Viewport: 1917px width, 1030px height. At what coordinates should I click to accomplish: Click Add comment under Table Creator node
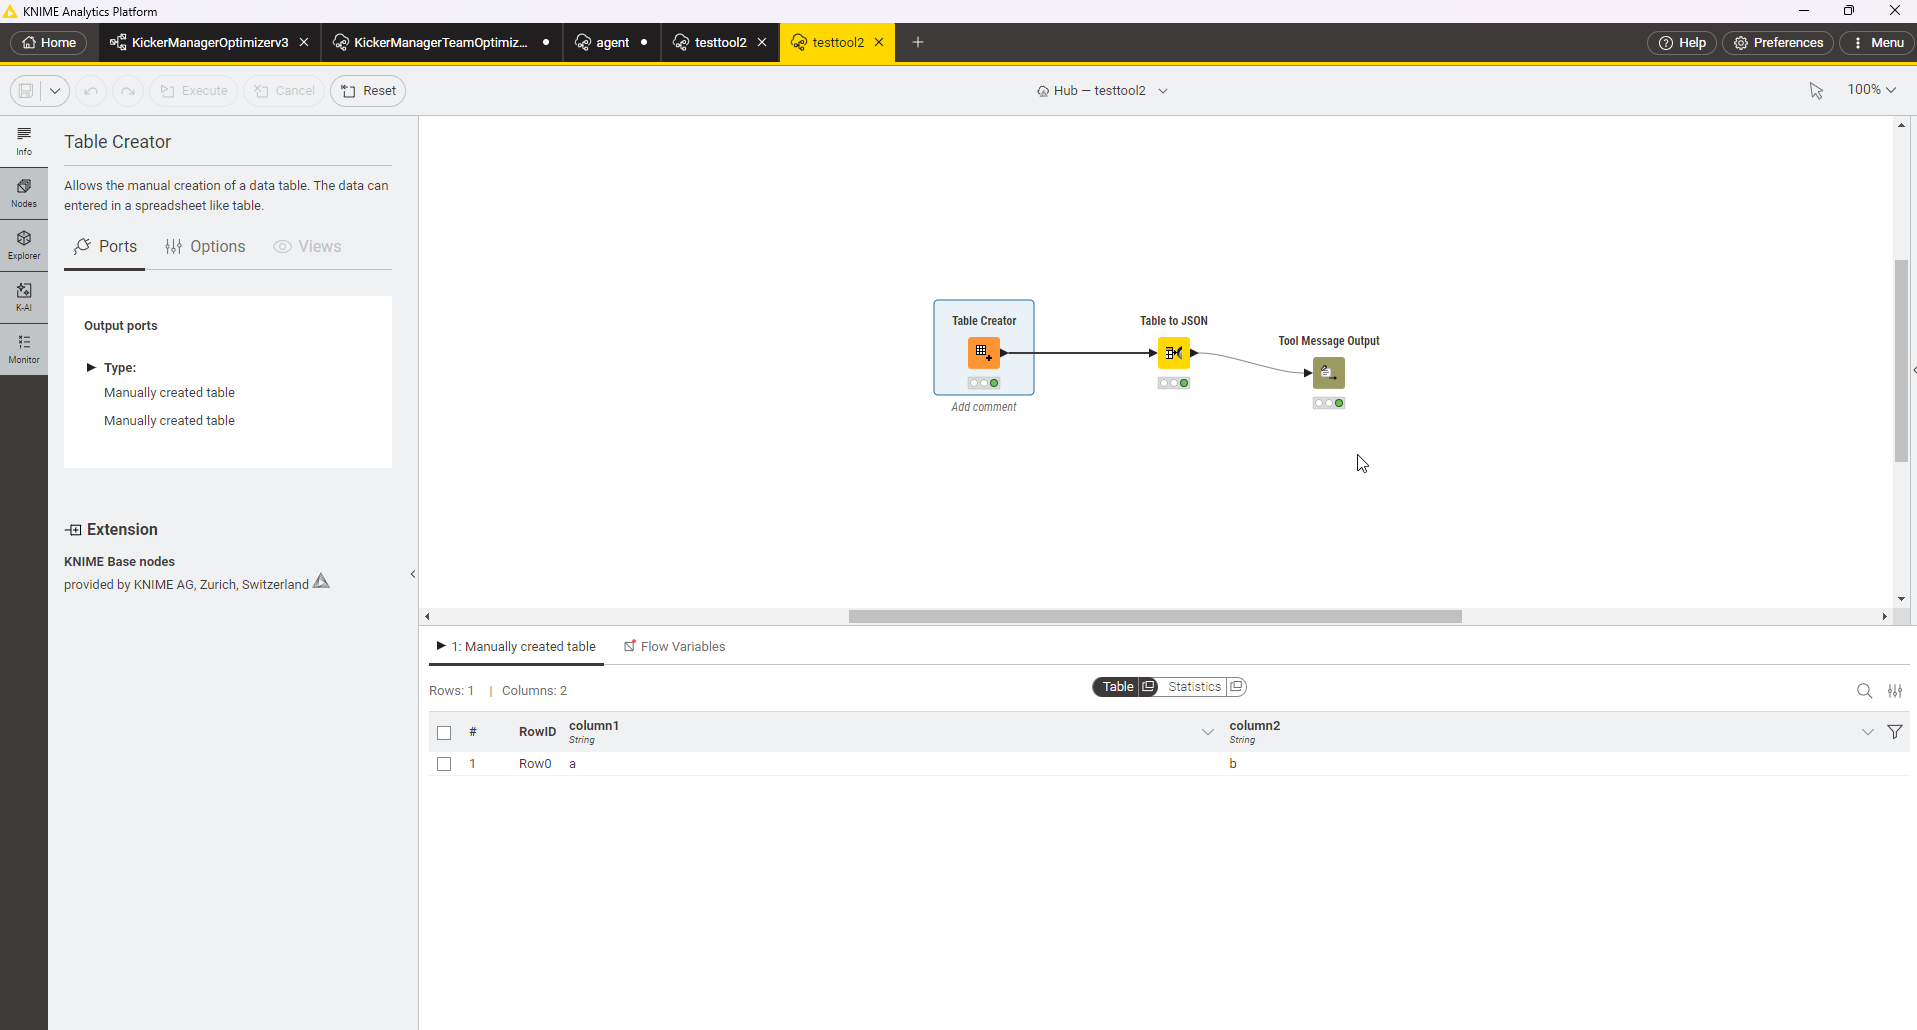(984, 407)
